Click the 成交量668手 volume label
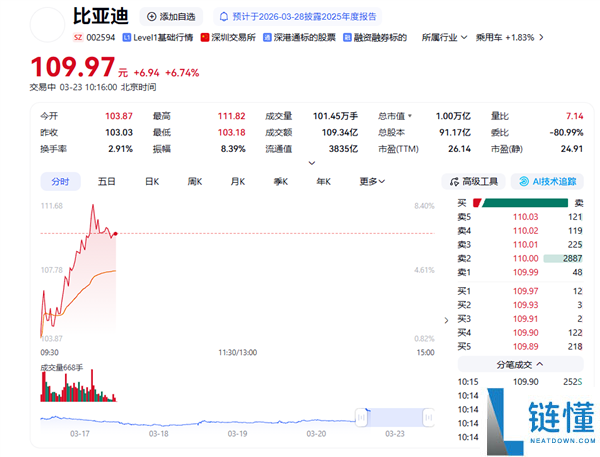This screenshot has height=457, width=600. coord(62,367)
